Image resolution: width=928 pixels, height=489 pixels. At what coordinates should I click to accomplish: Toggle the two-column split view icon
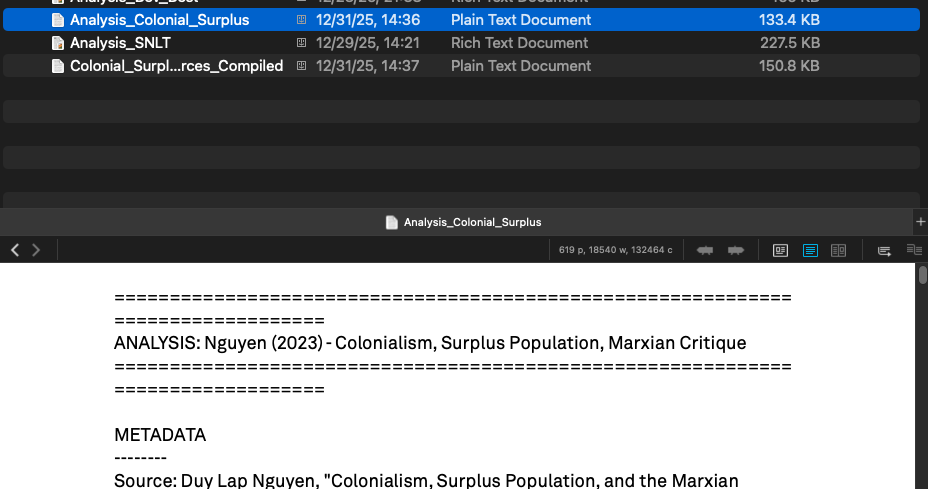coord(839,250)
